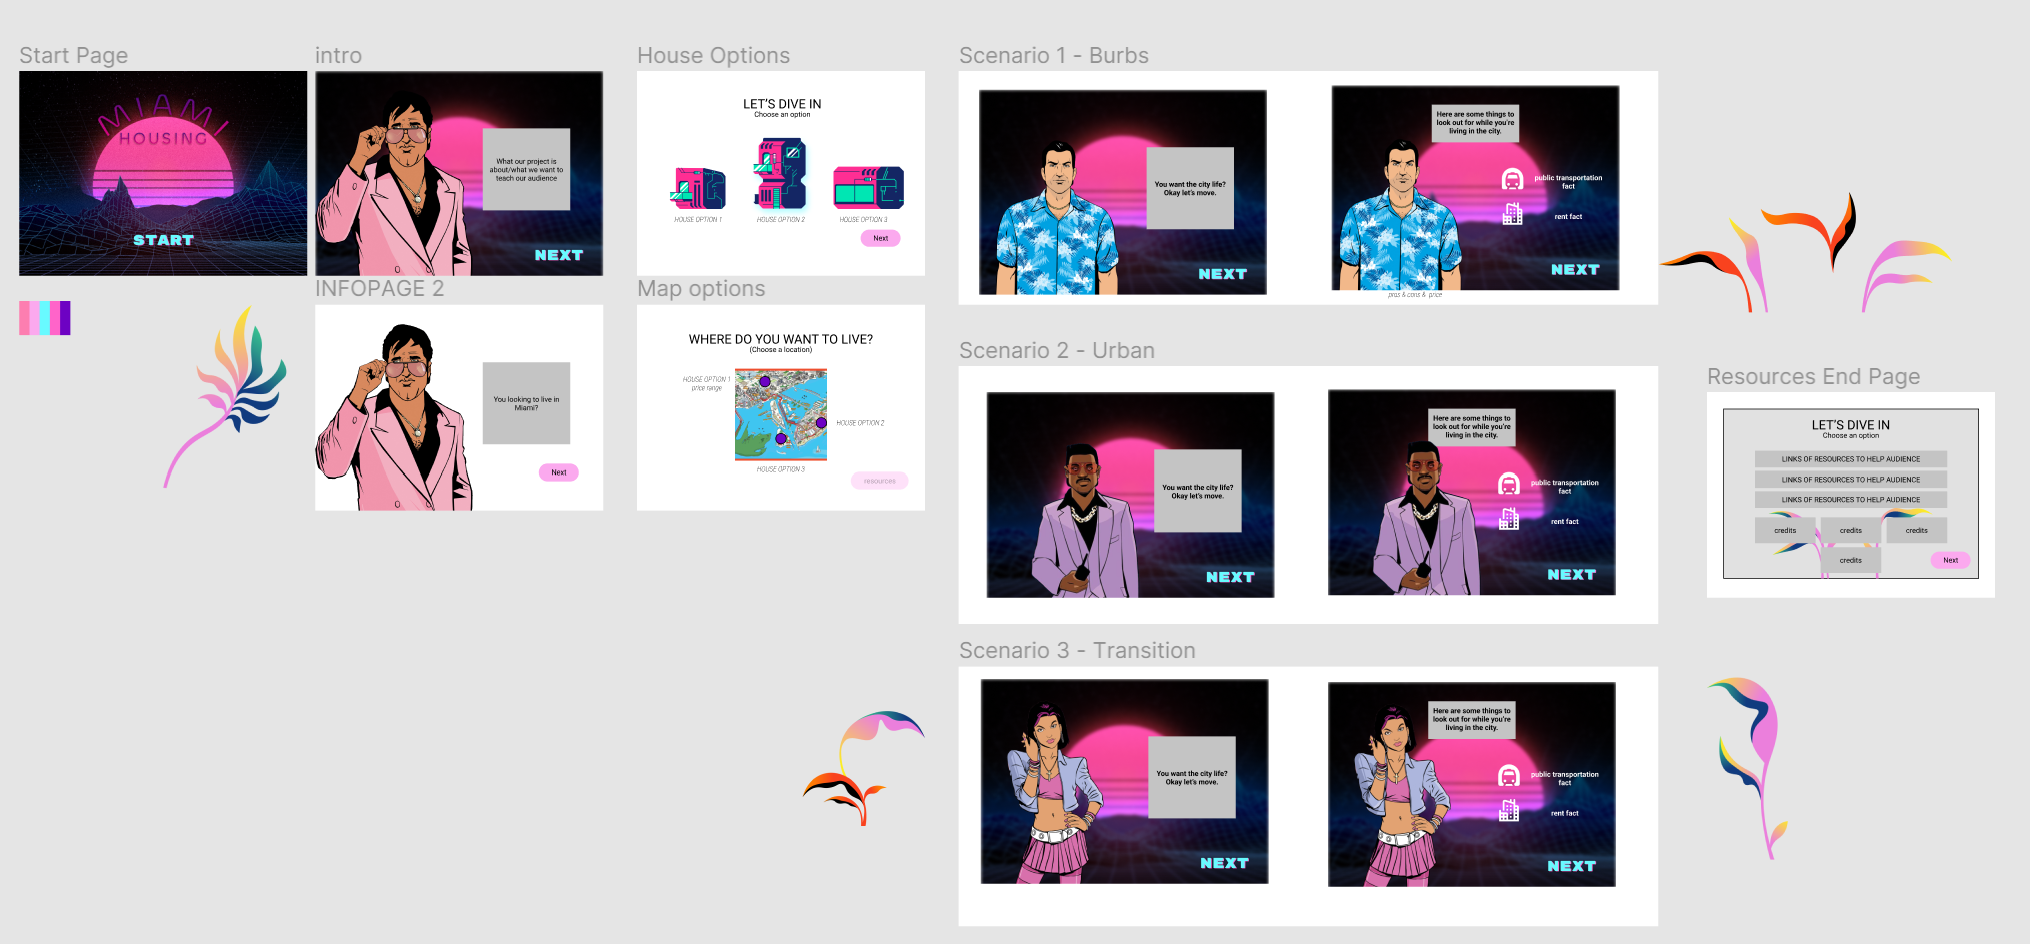The width and height of the screenshot is (2030, 944).
Task: Select the tall House Option 2 building icon
Action: tap(780, 174)
